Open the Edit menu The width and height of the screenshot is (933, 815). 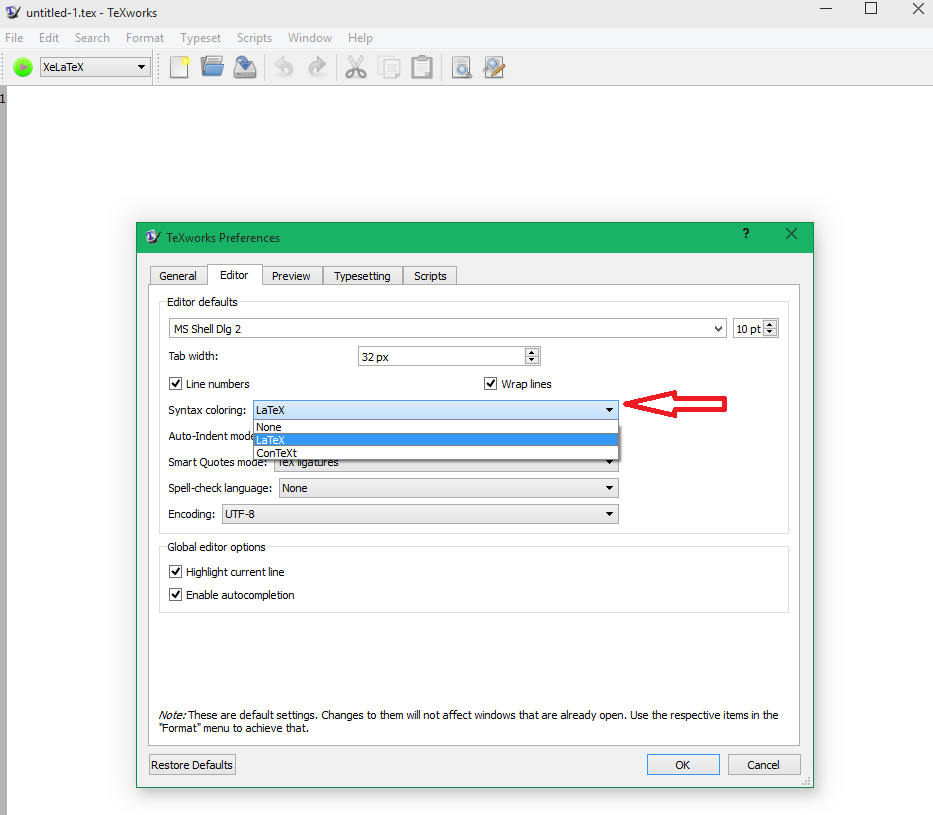click(x=49, y=38)
